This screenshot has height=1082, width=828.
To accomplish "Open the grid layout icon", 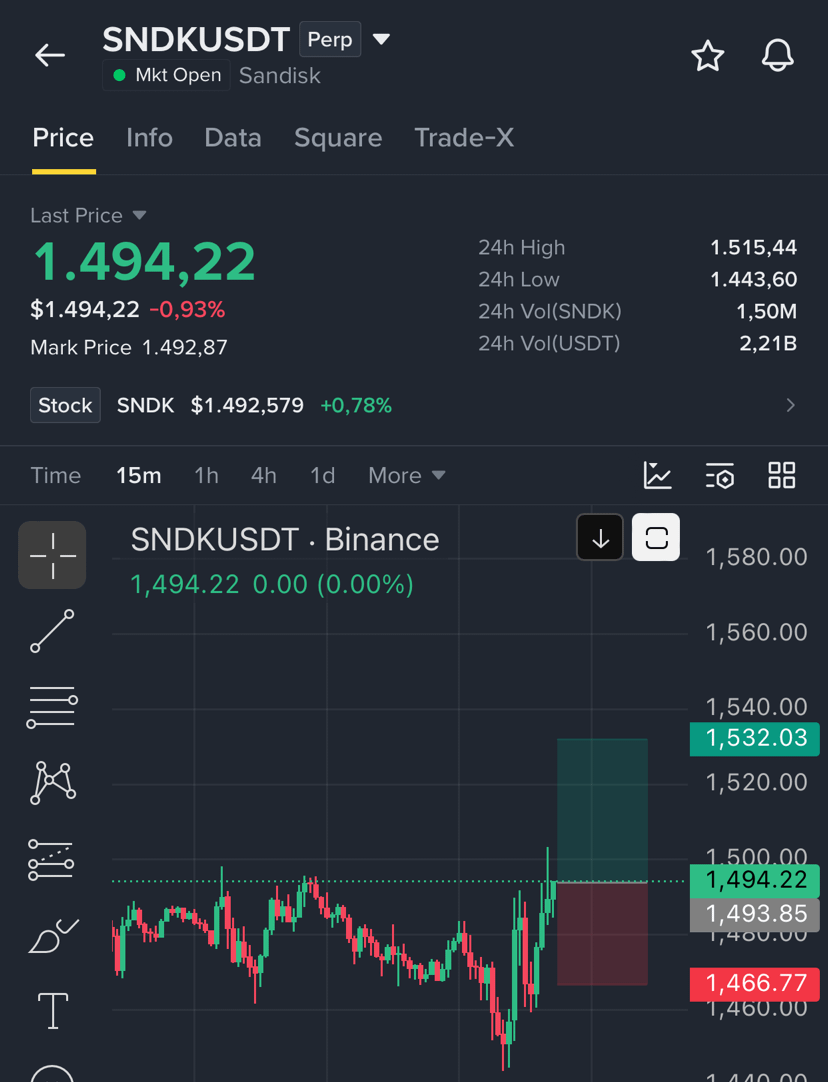I will [782, 475].
